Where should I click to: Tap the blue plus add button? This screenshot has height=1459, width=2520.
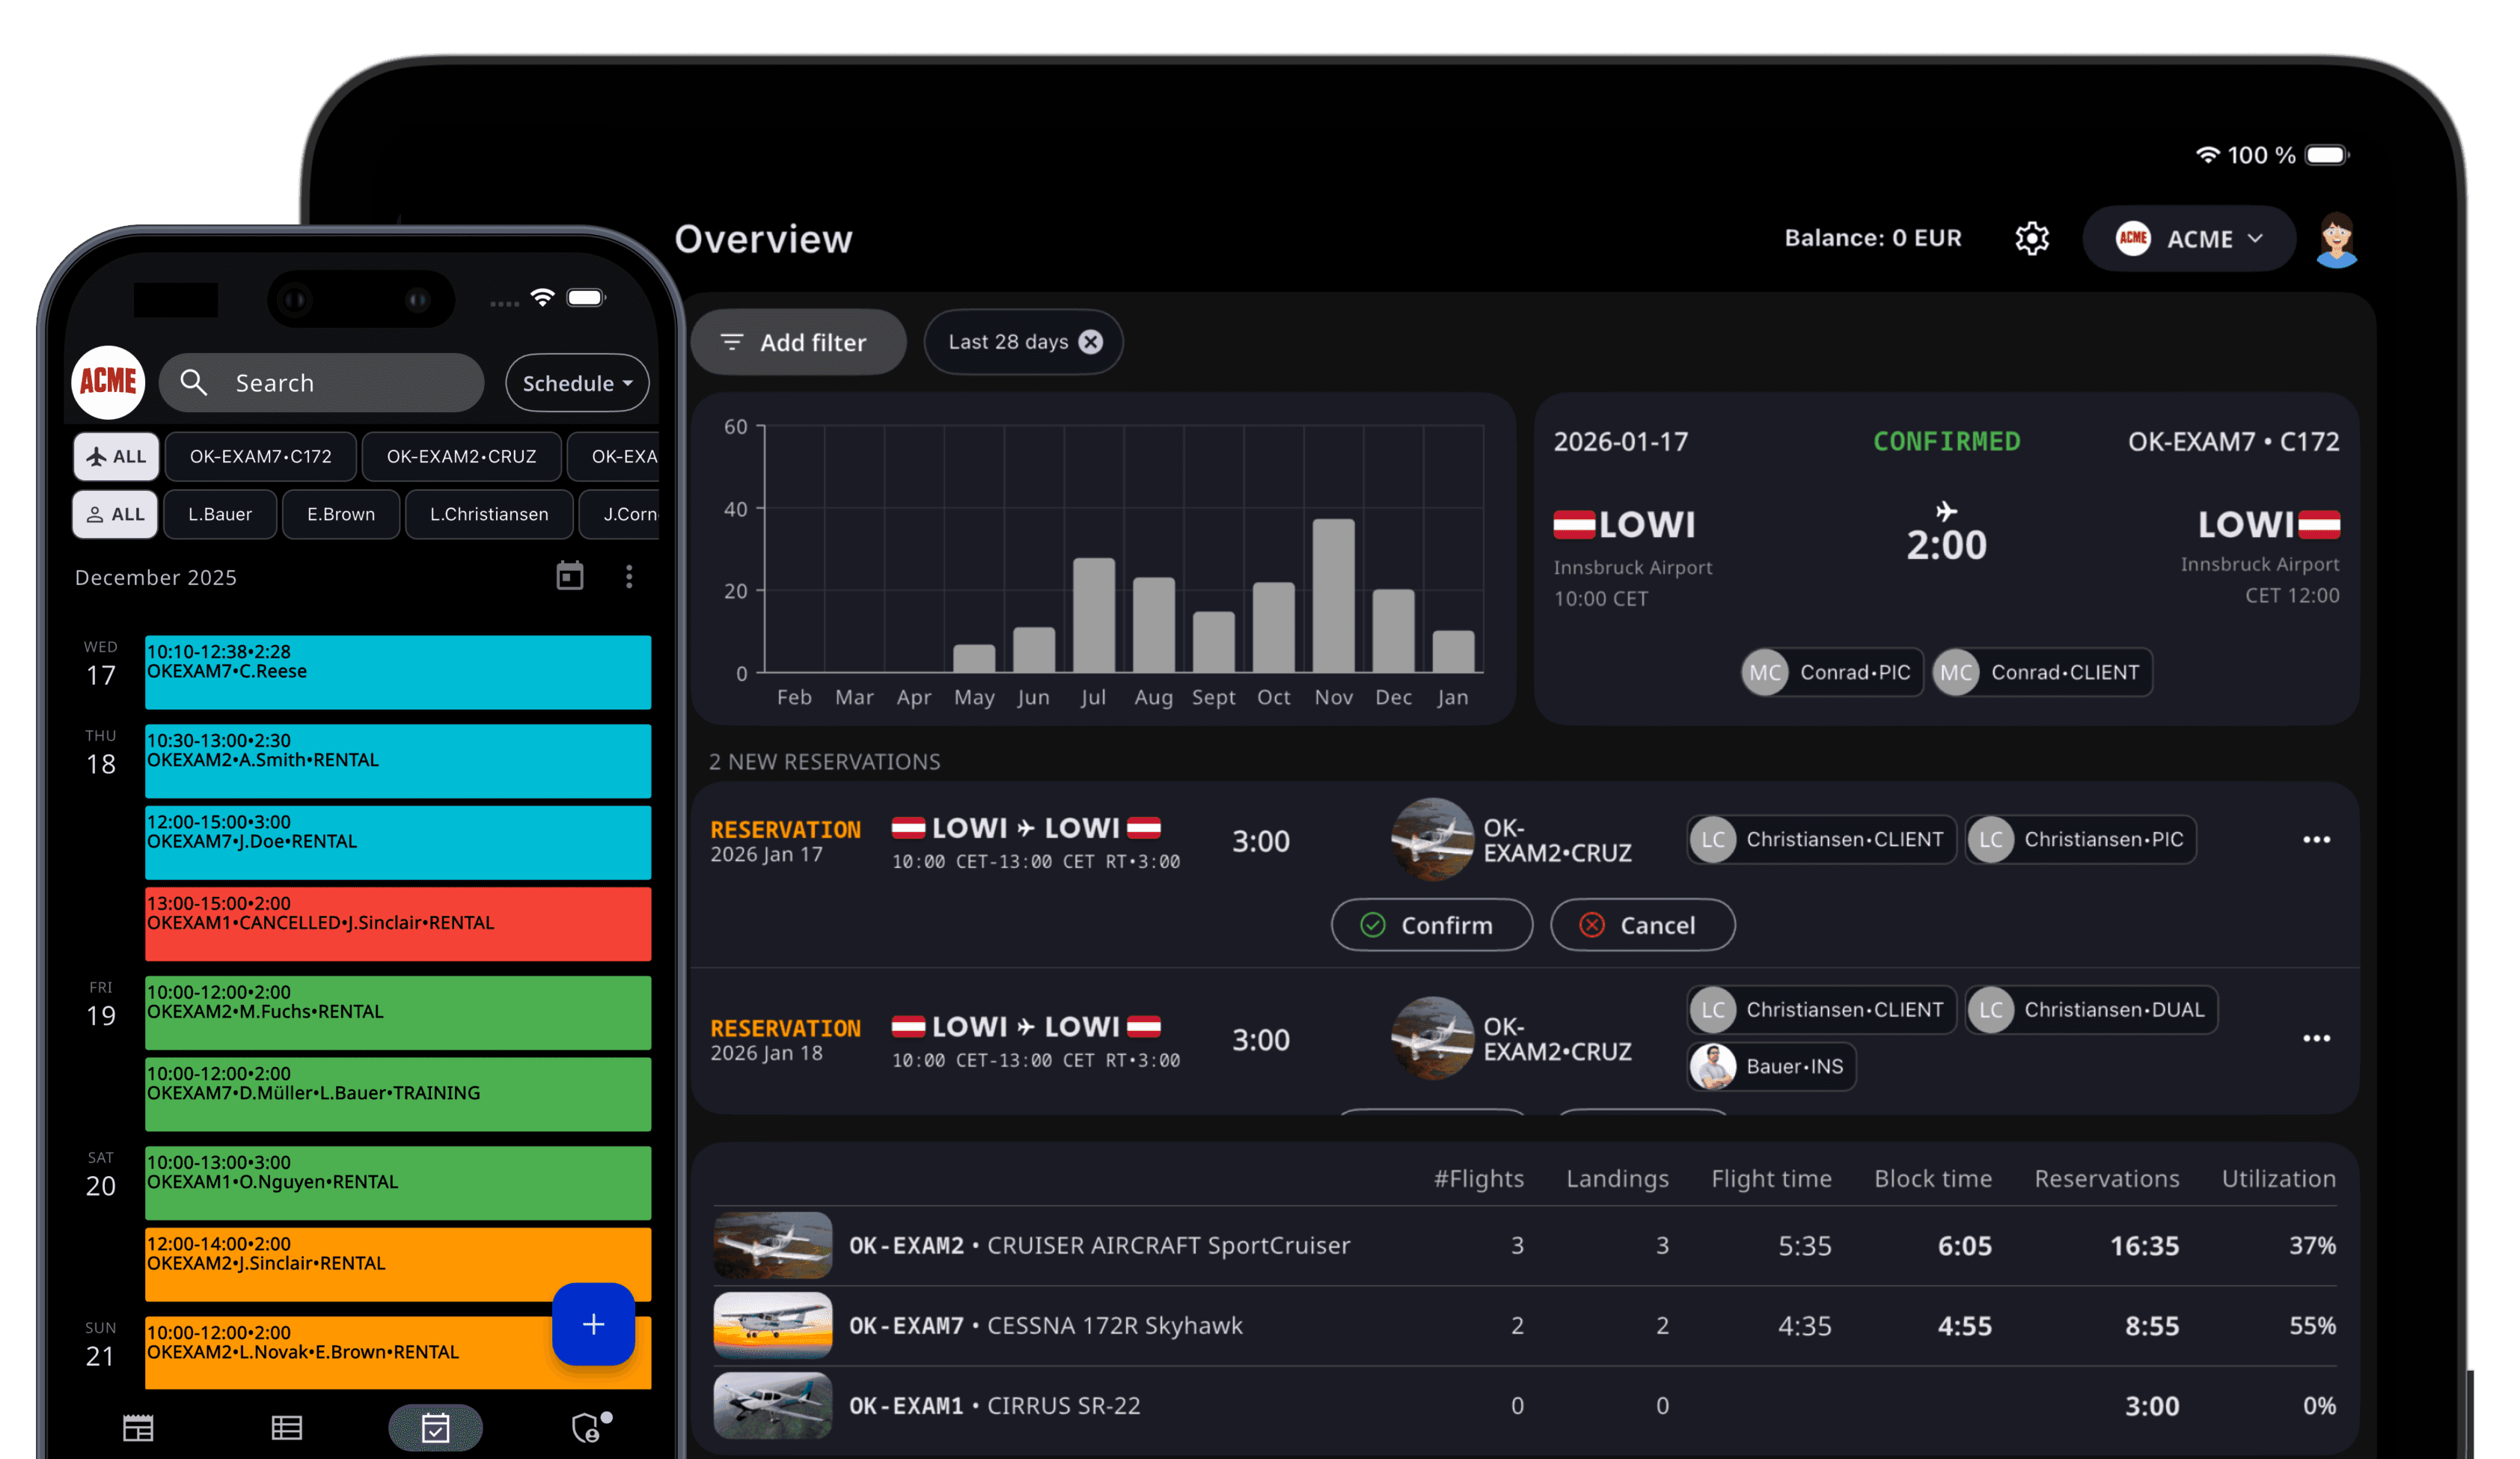tap(593, 1323)
